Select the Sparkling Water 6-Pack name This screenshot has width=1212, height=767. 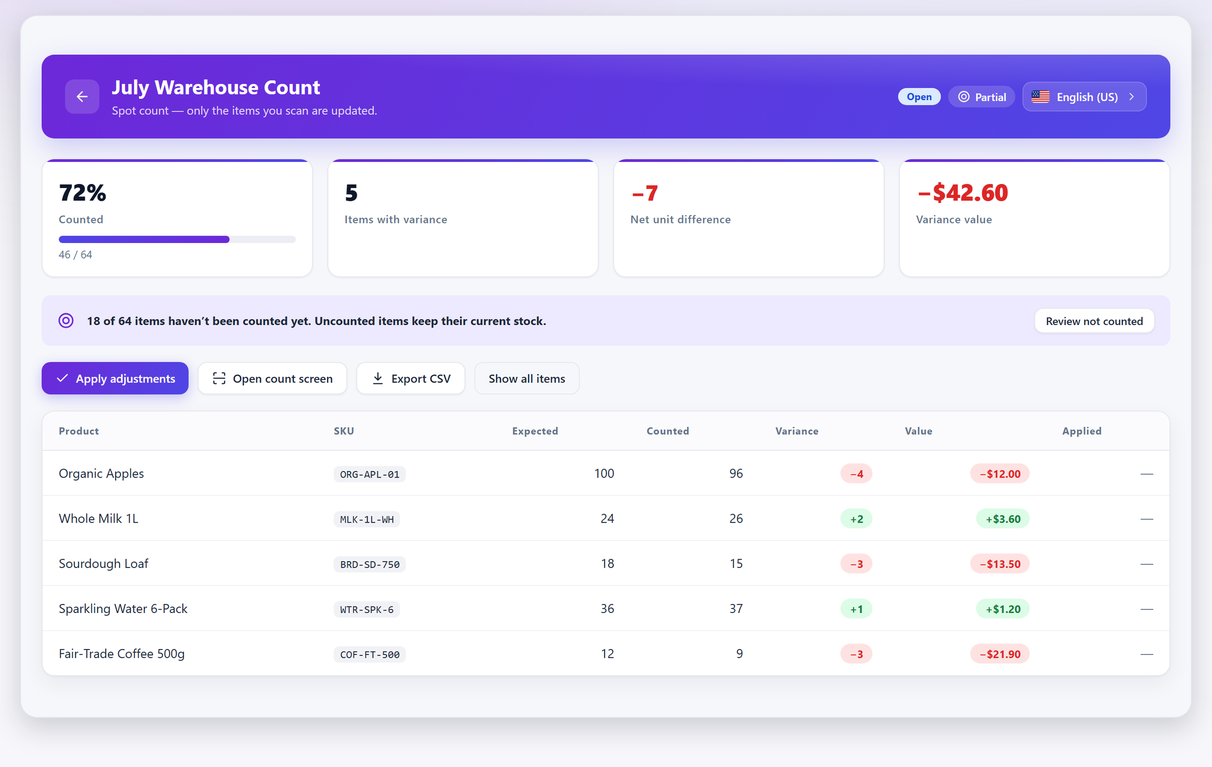[123, 609]
